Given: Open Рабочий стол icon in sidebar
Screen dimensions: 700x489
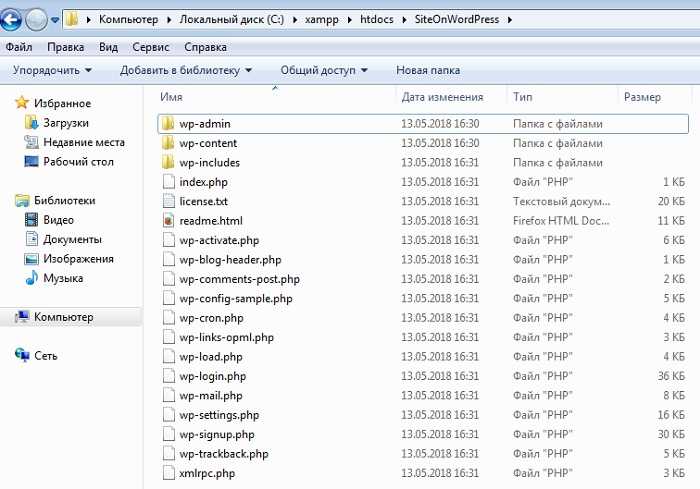Looking at the screenshot, I should [31, 161].
